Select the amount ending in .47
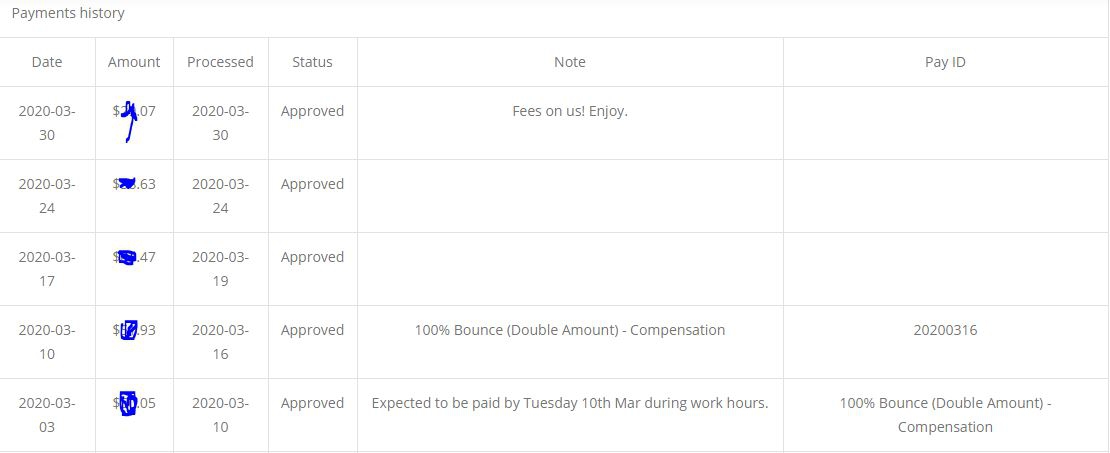Viewport: 1110px width, 453px height. (x=135, y=257)
